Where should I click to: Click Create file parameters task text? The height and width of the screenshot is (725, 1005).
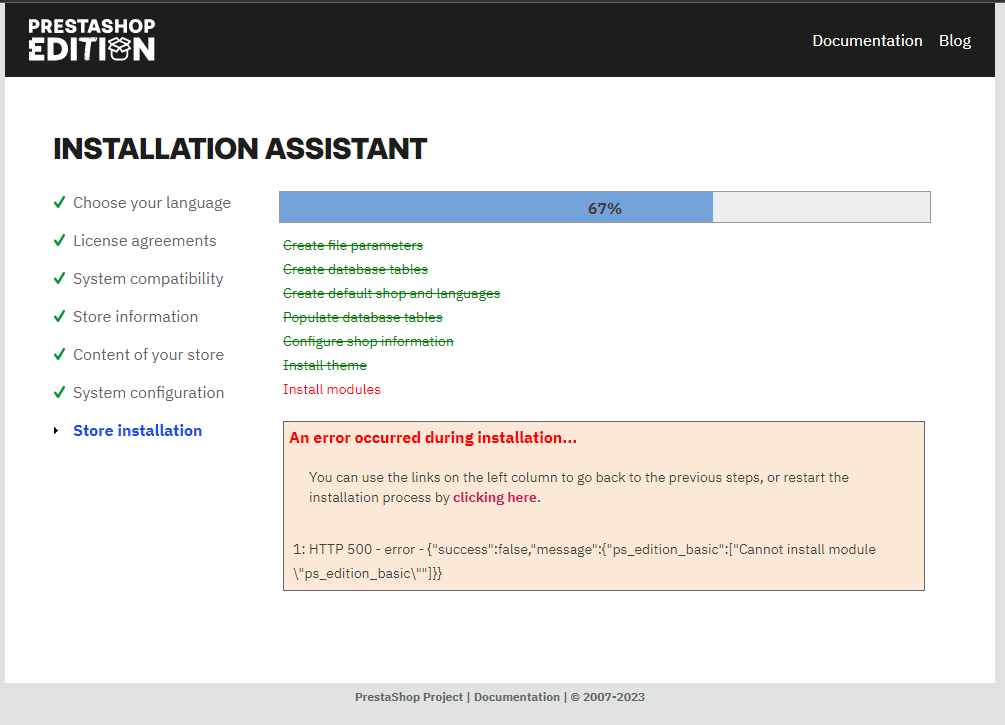353,246
